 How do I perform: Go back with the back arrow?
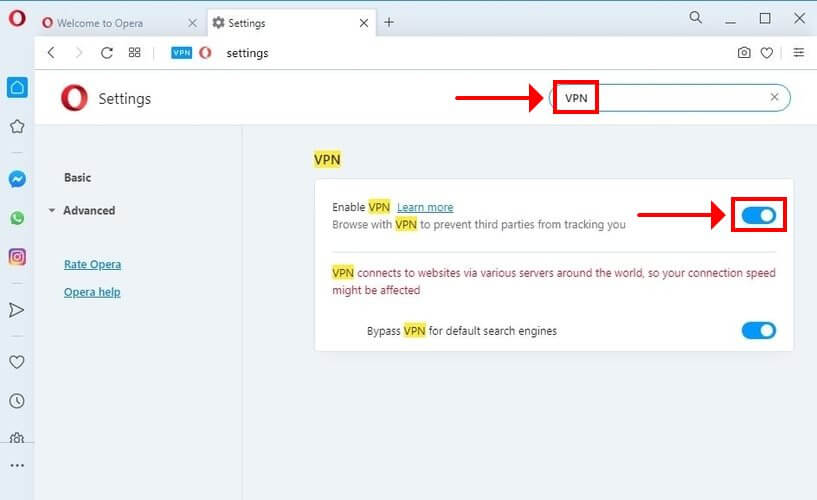coord(51,53)
